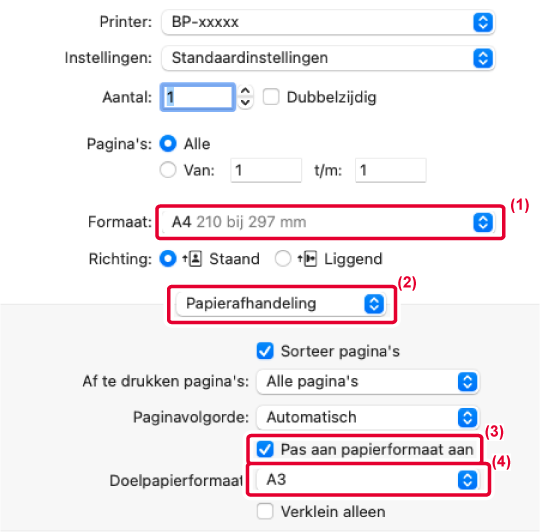Click the landscape orientation icon next to Liggend

tap(307, 259)
